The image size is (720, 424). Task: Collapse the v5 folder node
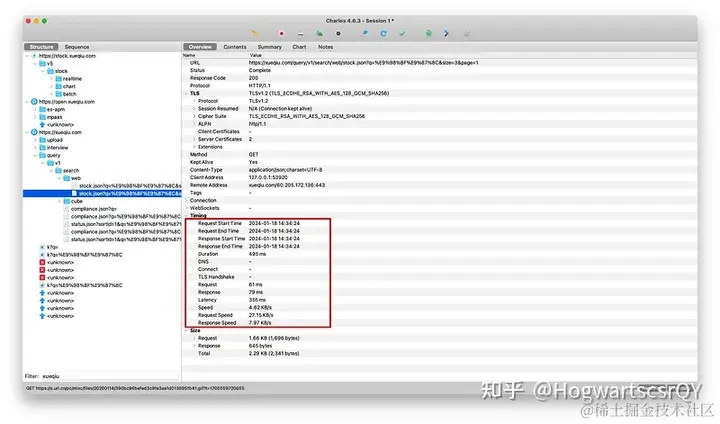pyautogui.click(x=35, y=63)
